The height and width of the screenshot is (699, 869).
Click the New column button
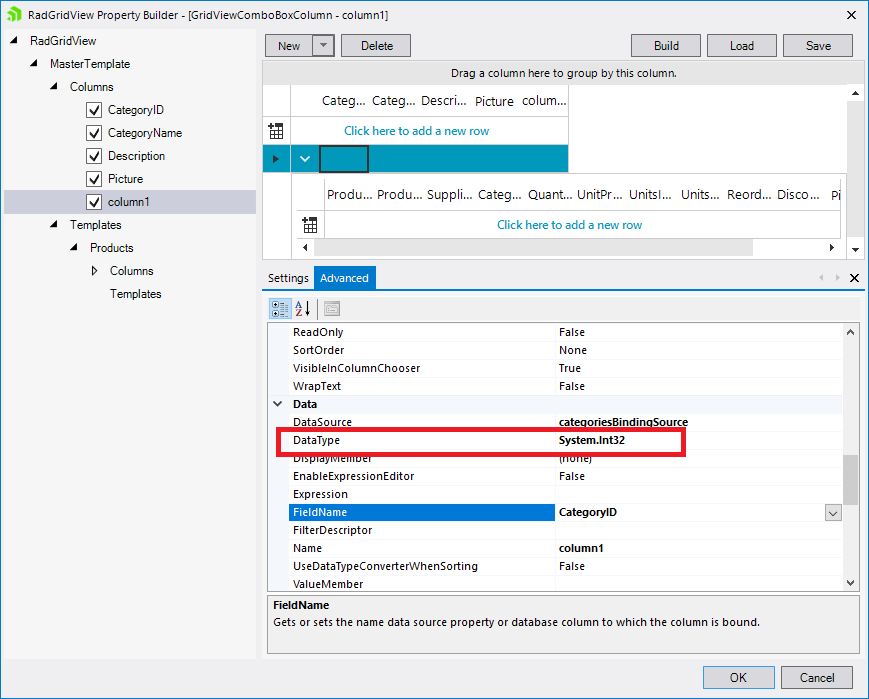[x=289, y=45]
